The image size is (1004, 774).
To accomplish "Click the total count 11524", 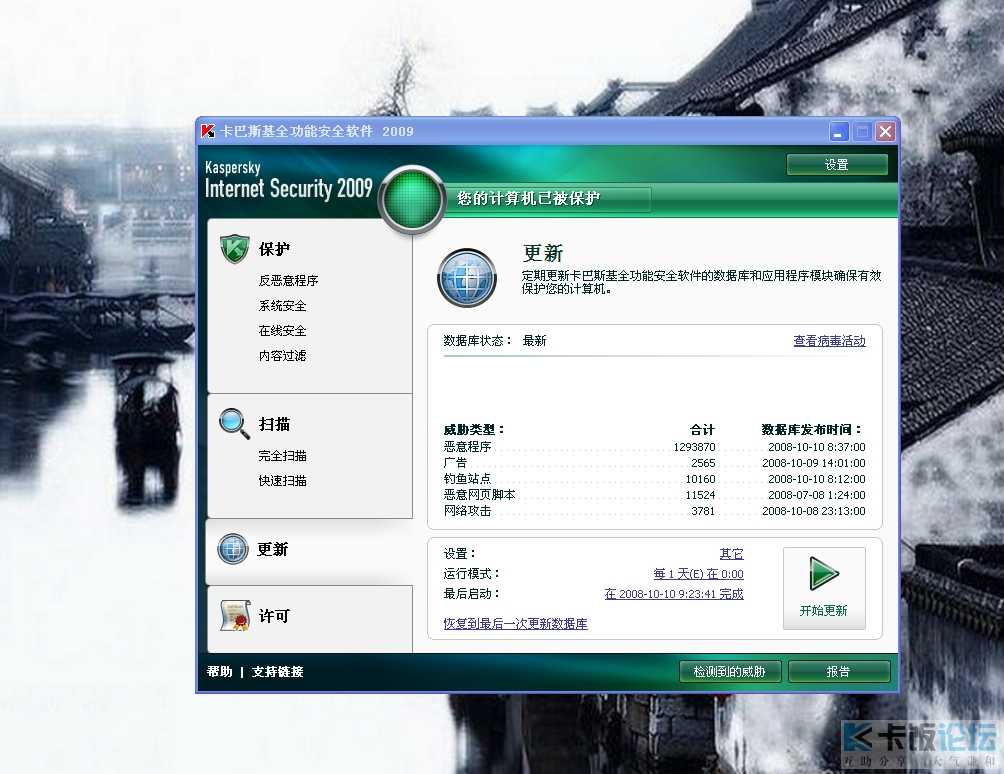I will (700, 495).
